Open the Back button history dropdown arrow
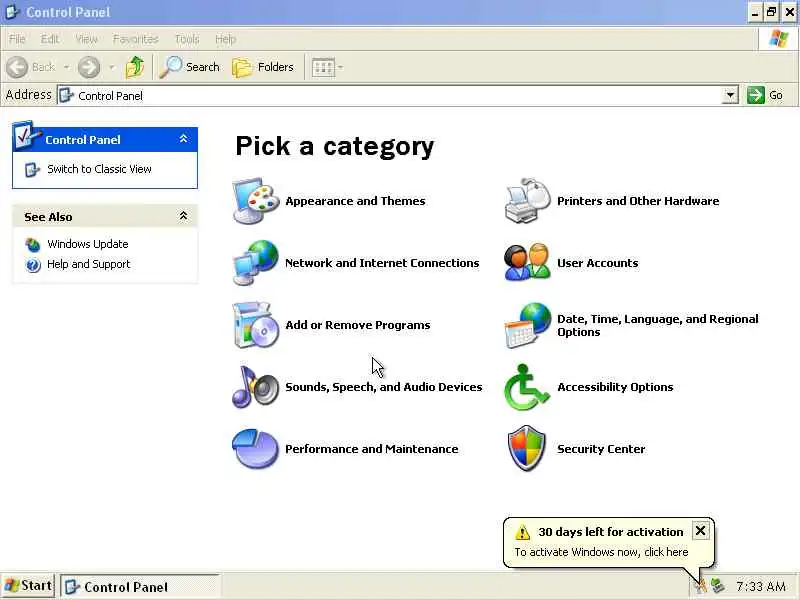 (66, 67)
